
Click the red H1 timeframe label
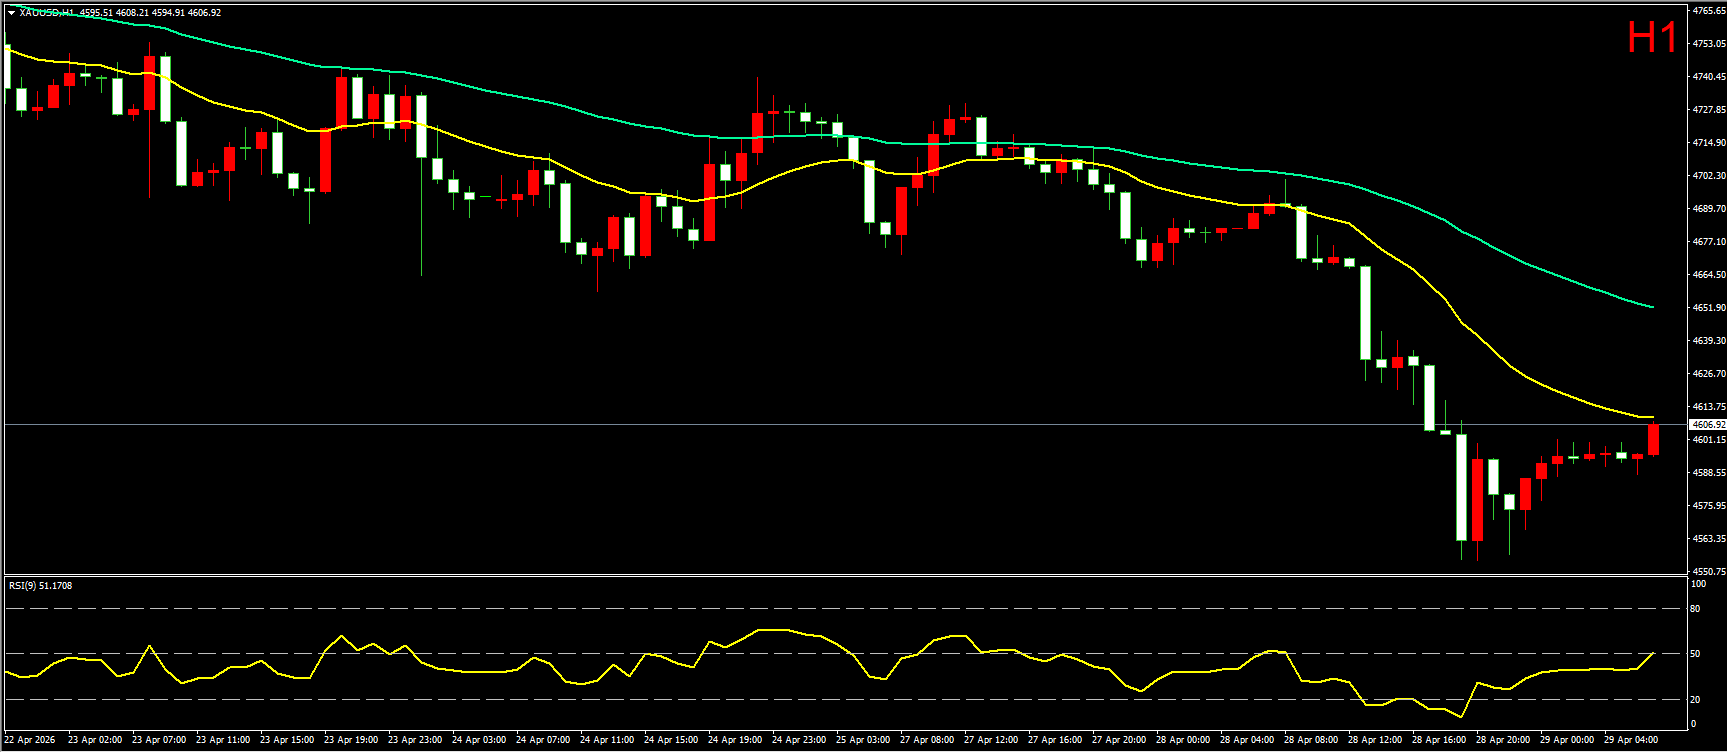tap(1651, 39)
